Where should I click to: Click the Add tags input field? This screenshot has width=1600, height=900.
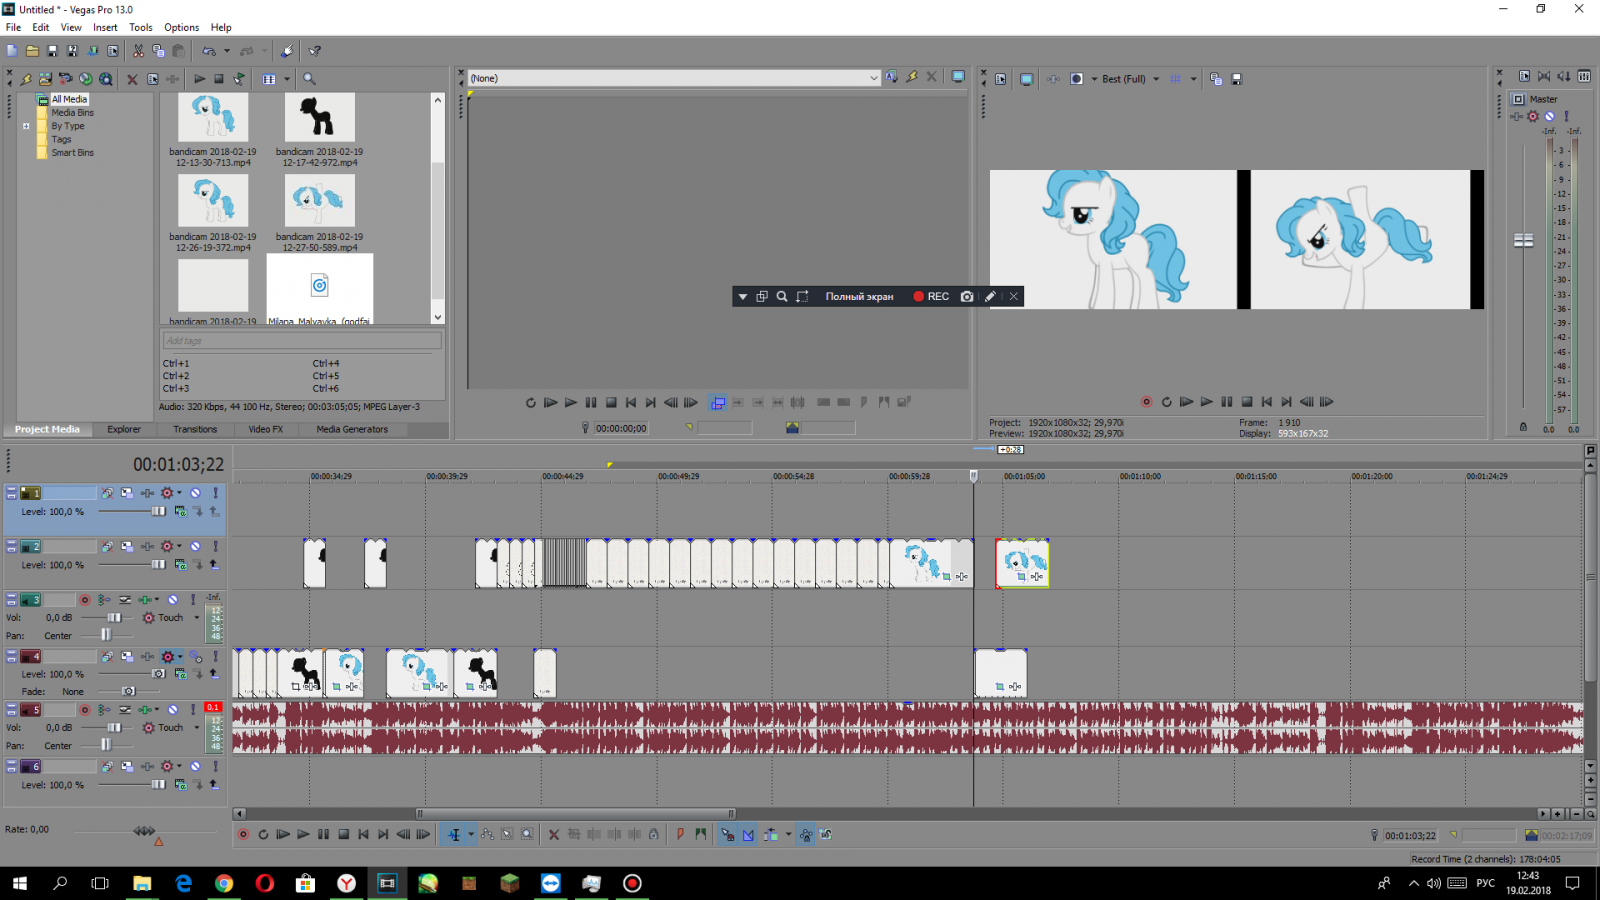301,341
